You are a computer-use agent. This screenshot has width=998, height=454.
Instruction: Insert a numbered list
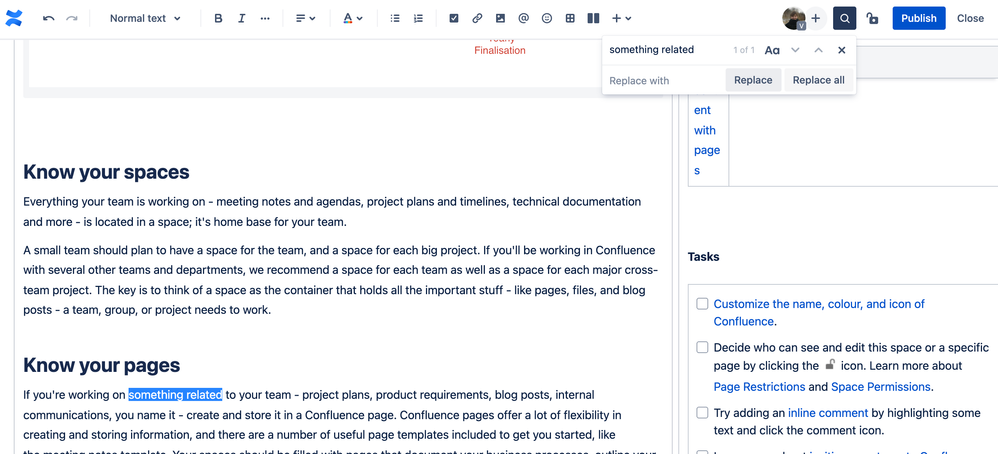click(x=418, y=18)
